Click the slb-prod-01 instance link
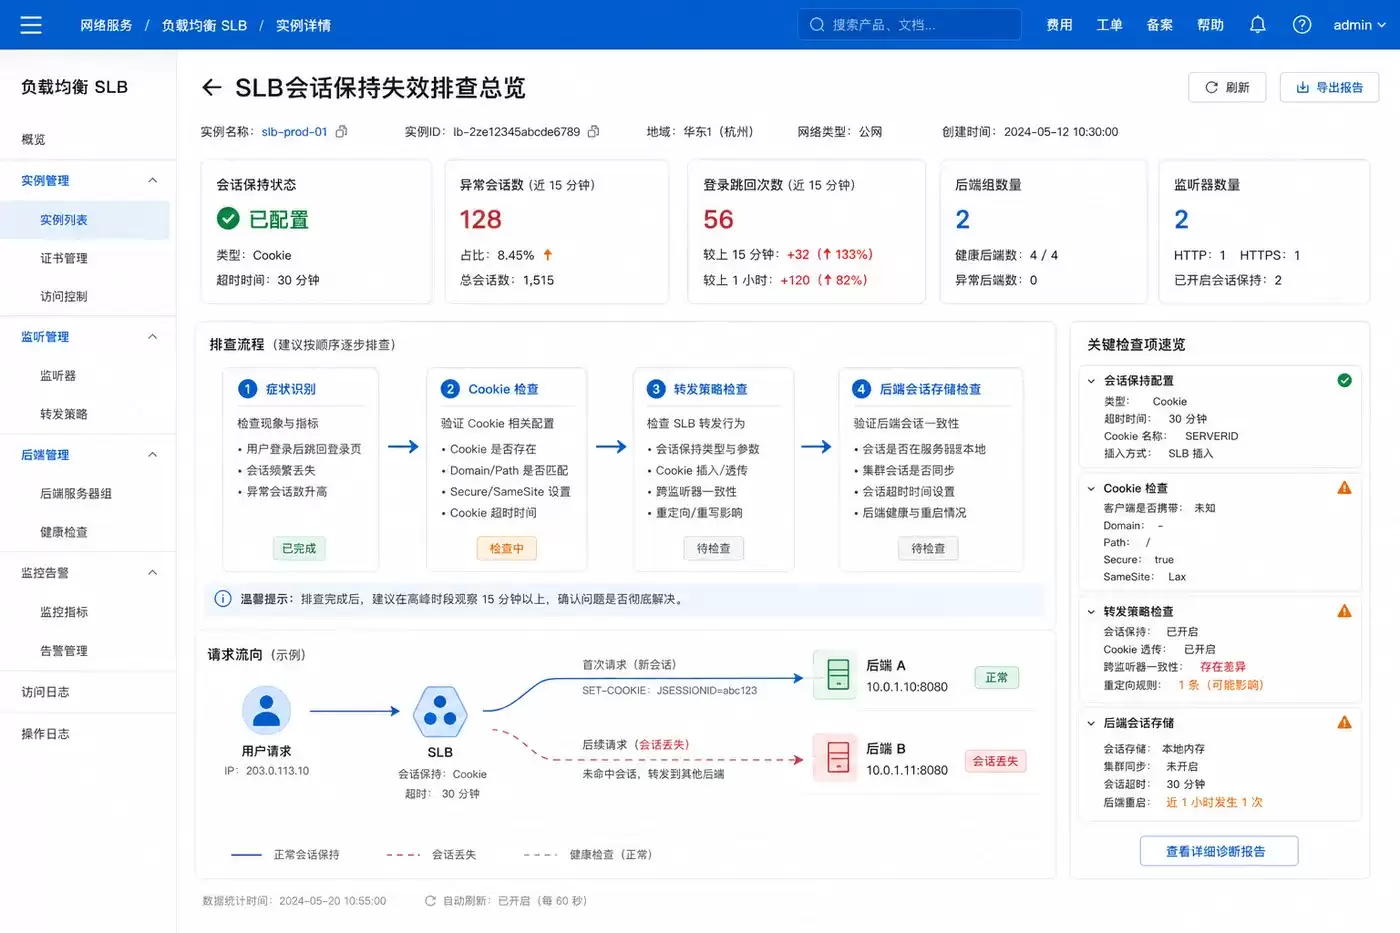1400x933 pixels. tap(294, 131)
